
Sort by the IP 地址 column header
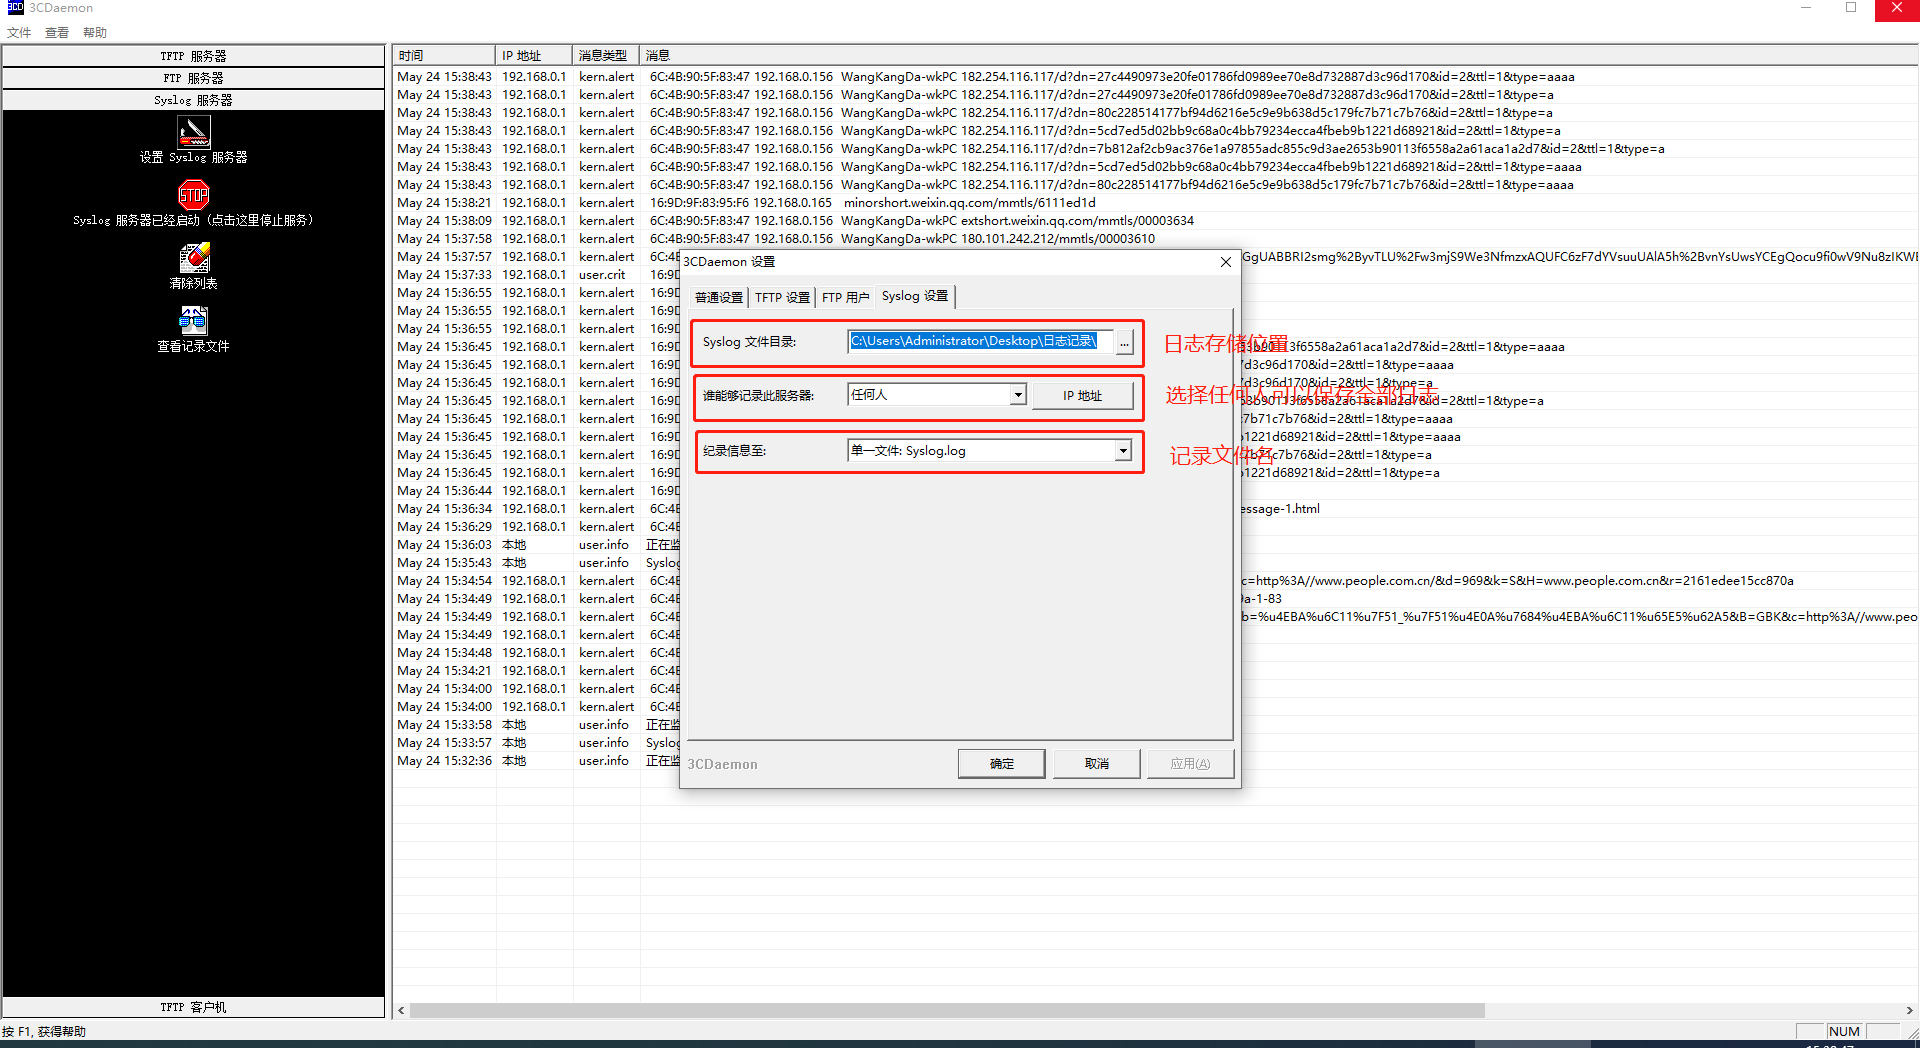(x=534, y=56)
